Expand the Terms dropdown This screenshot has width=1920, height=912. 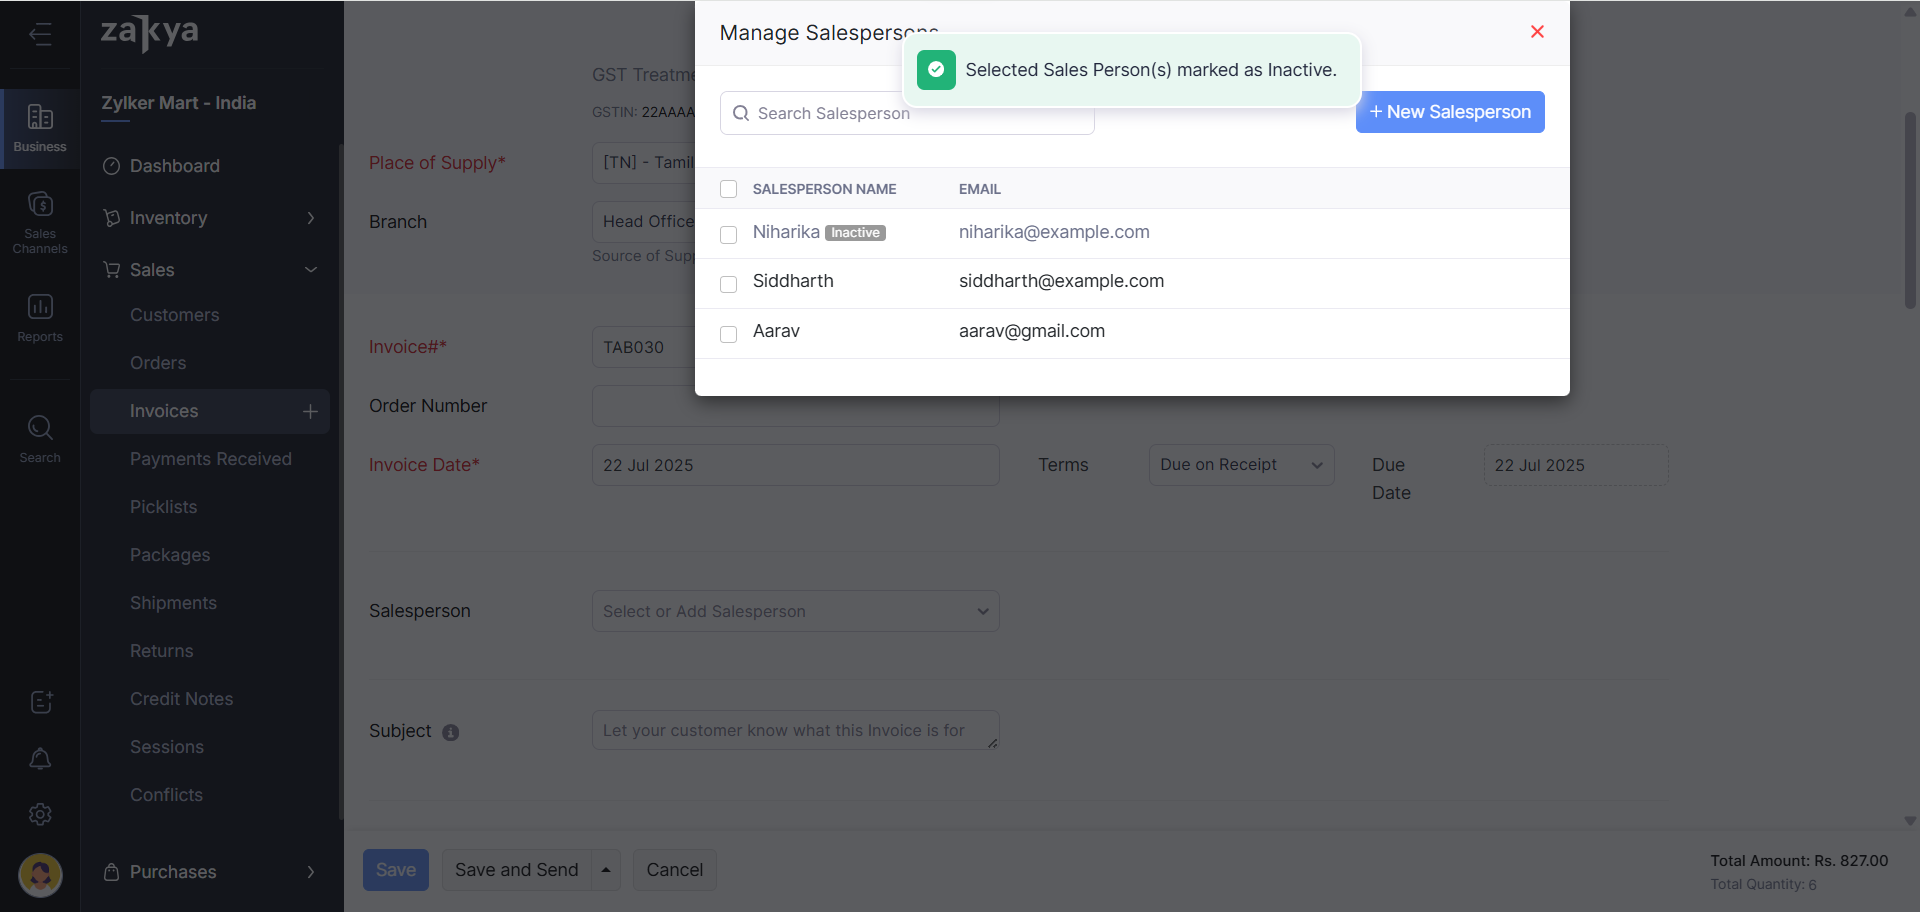pos(1241,465)
